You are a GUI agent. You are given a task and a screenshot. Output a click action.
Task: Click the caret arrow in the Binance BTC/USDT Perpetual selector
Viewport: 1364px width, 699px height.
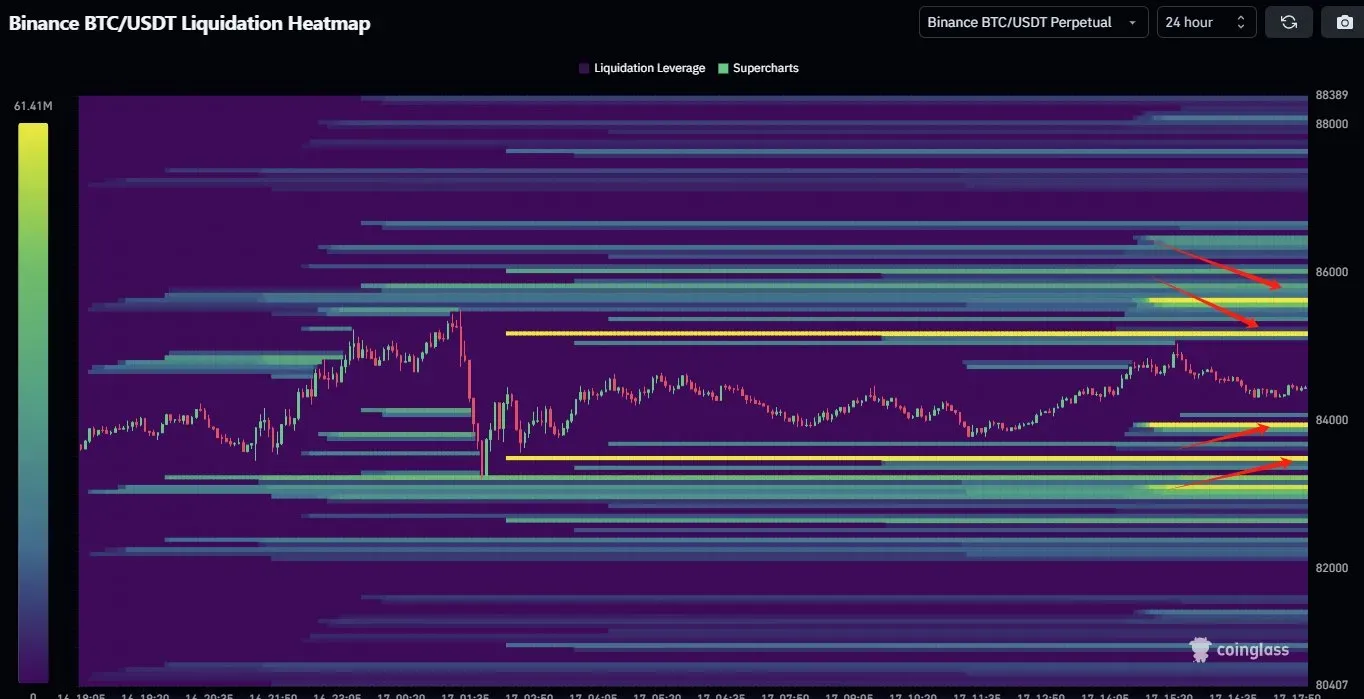click(x=1132, y=22)
